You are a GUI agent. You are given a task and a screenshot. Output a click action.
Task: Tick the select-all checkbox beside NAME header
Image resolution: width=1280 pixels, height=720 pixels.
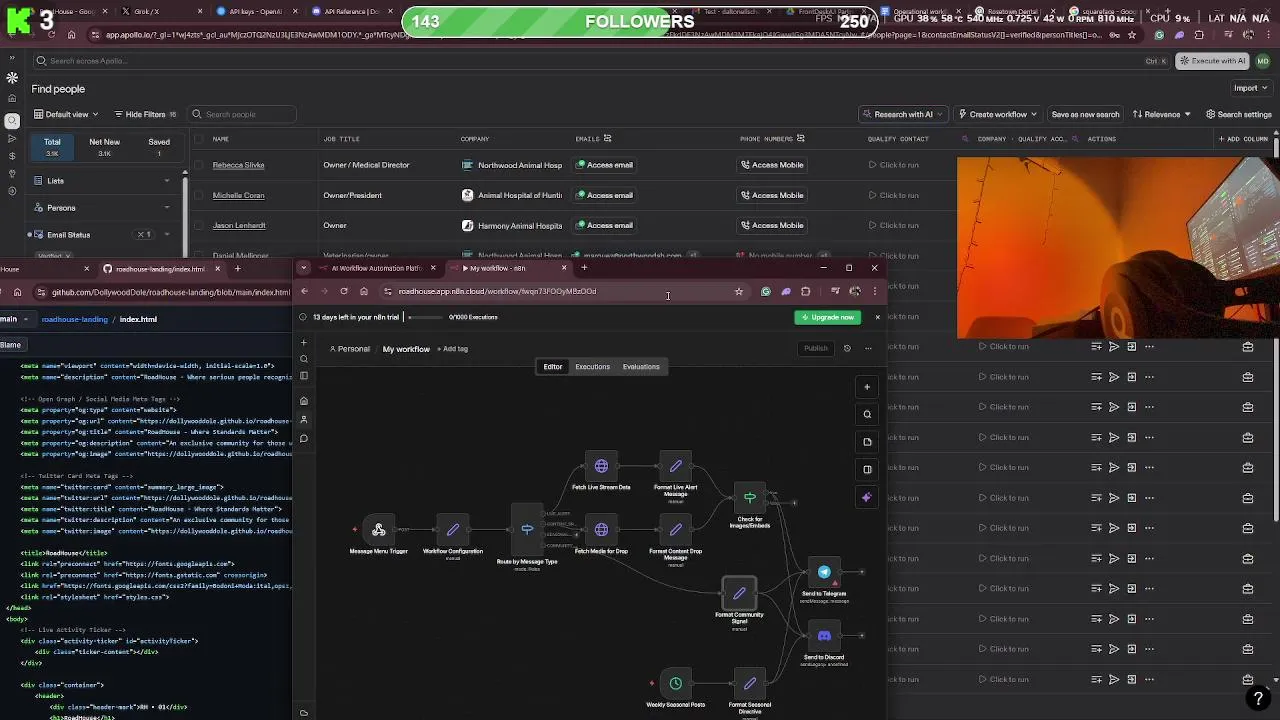point(199,139)
